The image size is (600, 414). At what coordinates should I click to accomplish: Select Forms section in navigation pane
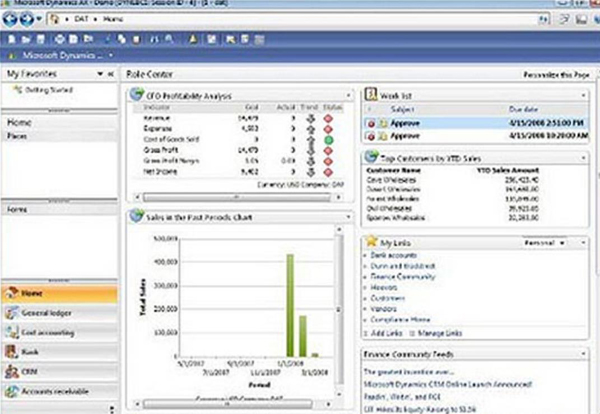tap(17, 210)
